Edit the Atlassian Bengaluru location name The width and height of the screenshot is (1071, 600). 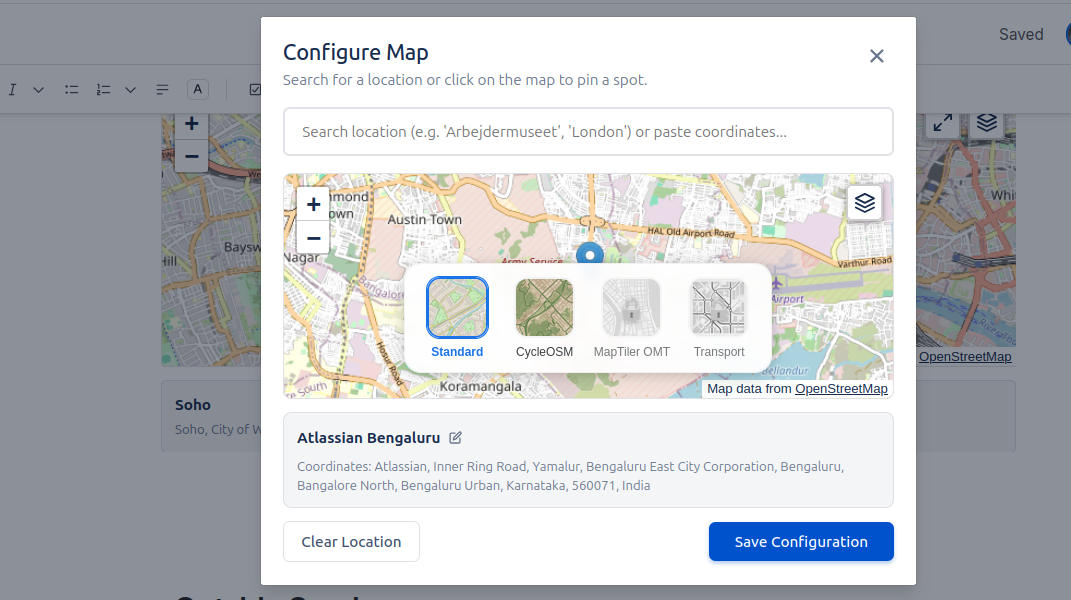(456, 437)
